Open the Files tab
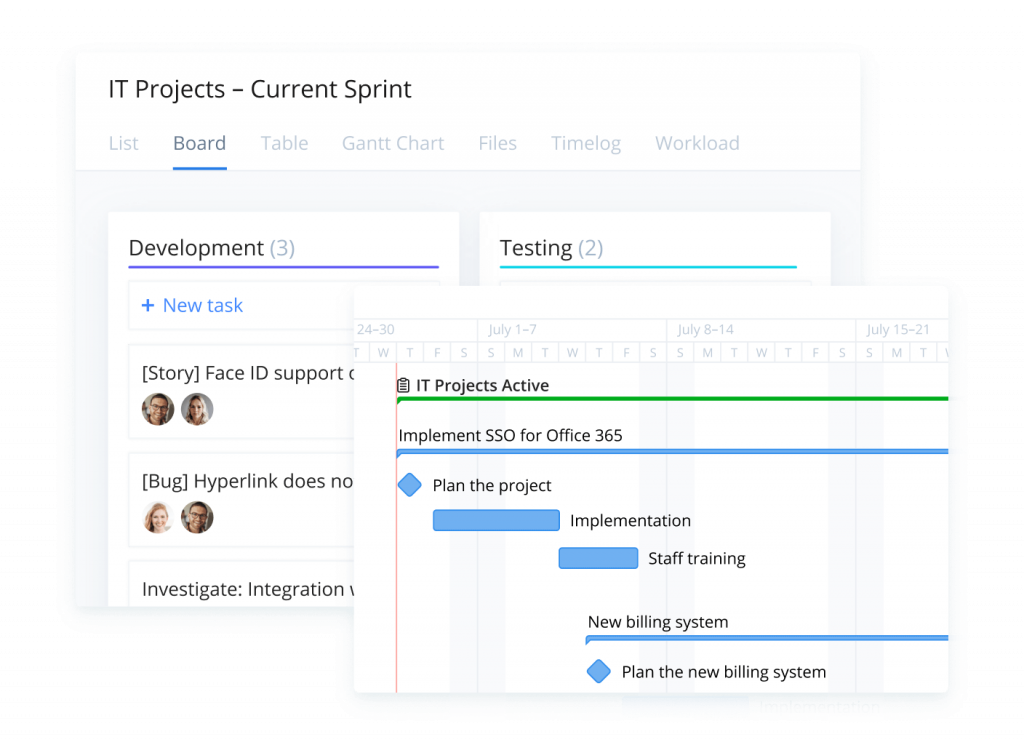This screenshot has height=745, width=1024. click(497, 143)
